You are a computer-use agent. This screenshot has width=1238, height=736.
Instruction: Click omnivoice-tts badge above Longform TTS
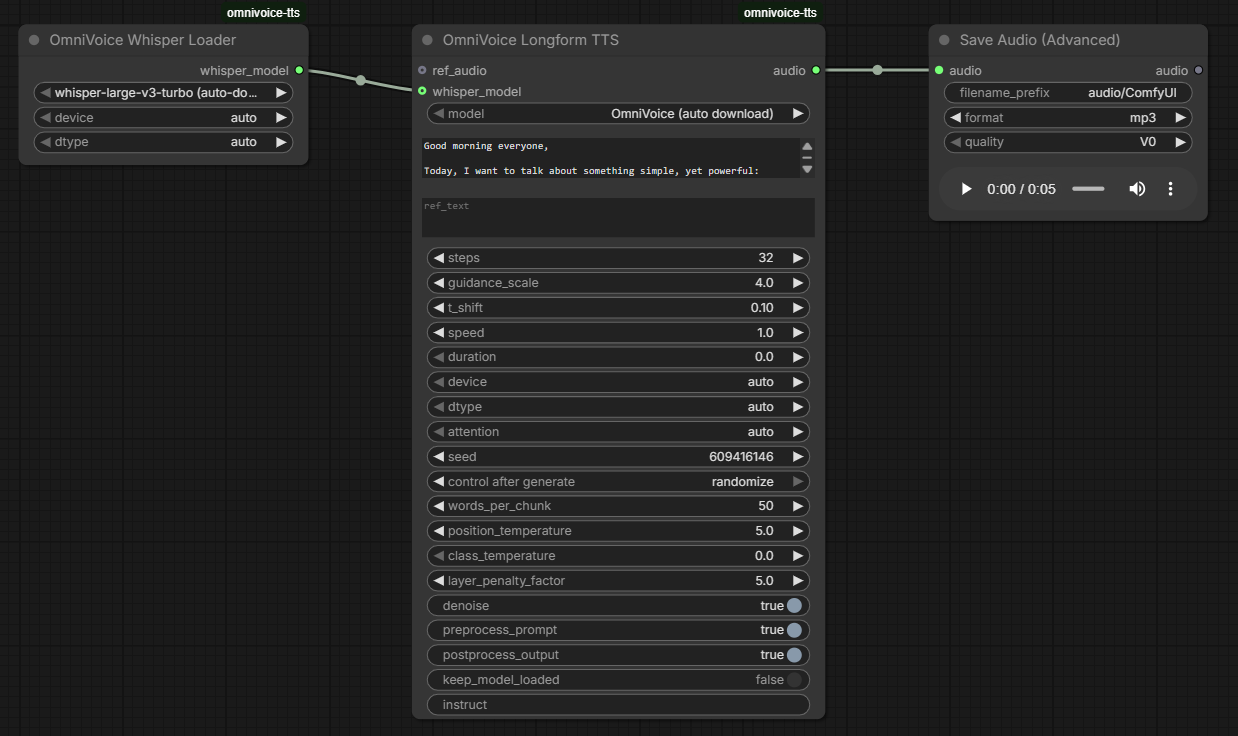780,13
